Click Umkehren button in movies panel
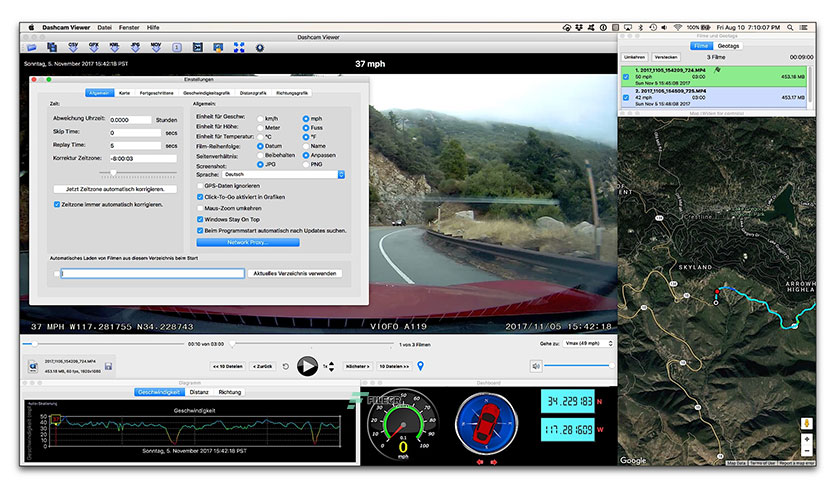836x484 pixels. pos(634,57)
